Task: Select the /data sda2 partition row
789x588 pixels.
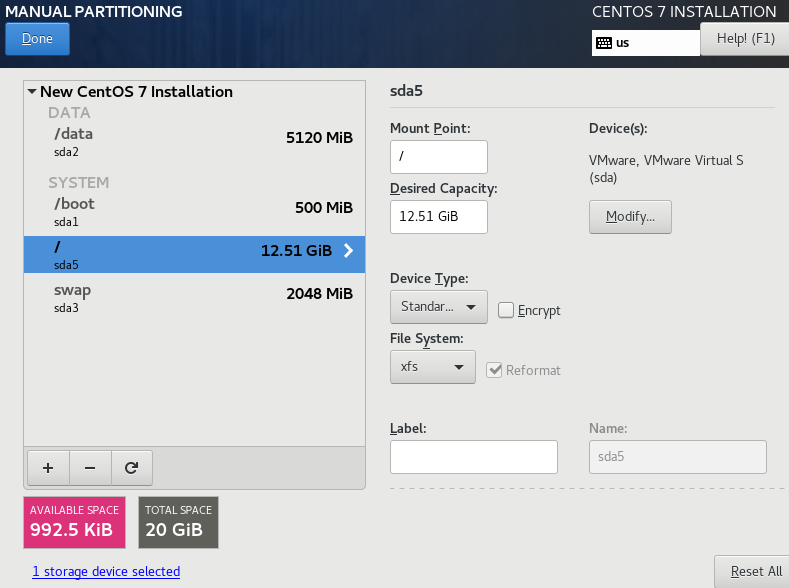Action: (x=194, y=142)
